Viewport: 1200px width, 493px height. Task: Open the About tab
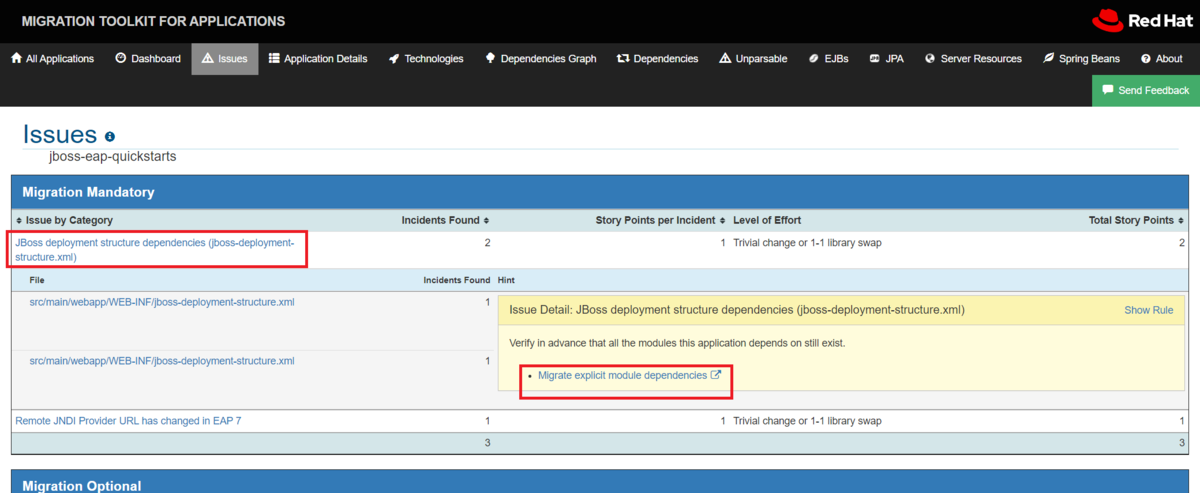click(1162, 59)
